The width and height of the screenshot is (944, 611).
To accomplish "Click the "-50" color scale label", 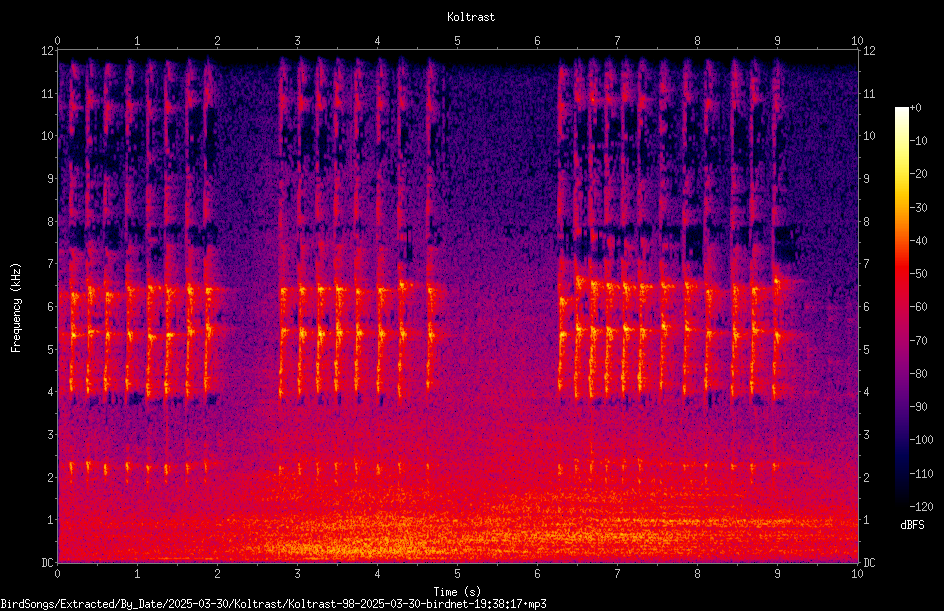I will [x=918, y=274].
